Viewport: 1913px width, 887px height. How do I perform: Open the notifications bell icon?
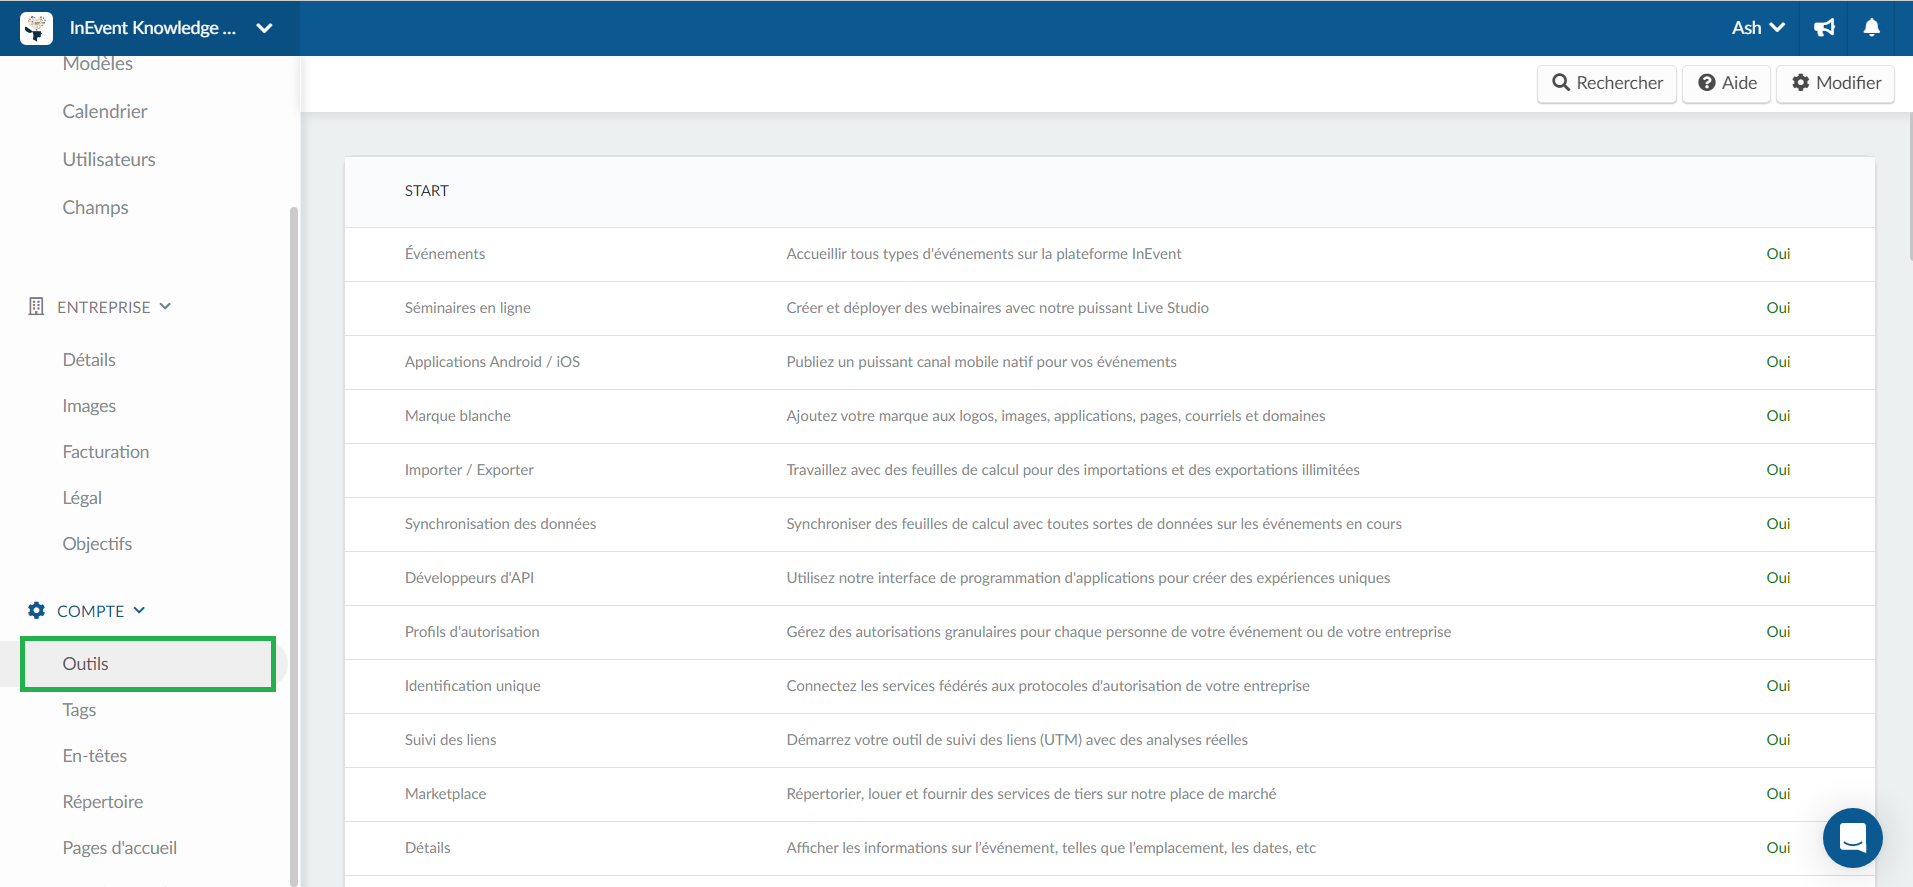coord(1872,28)
